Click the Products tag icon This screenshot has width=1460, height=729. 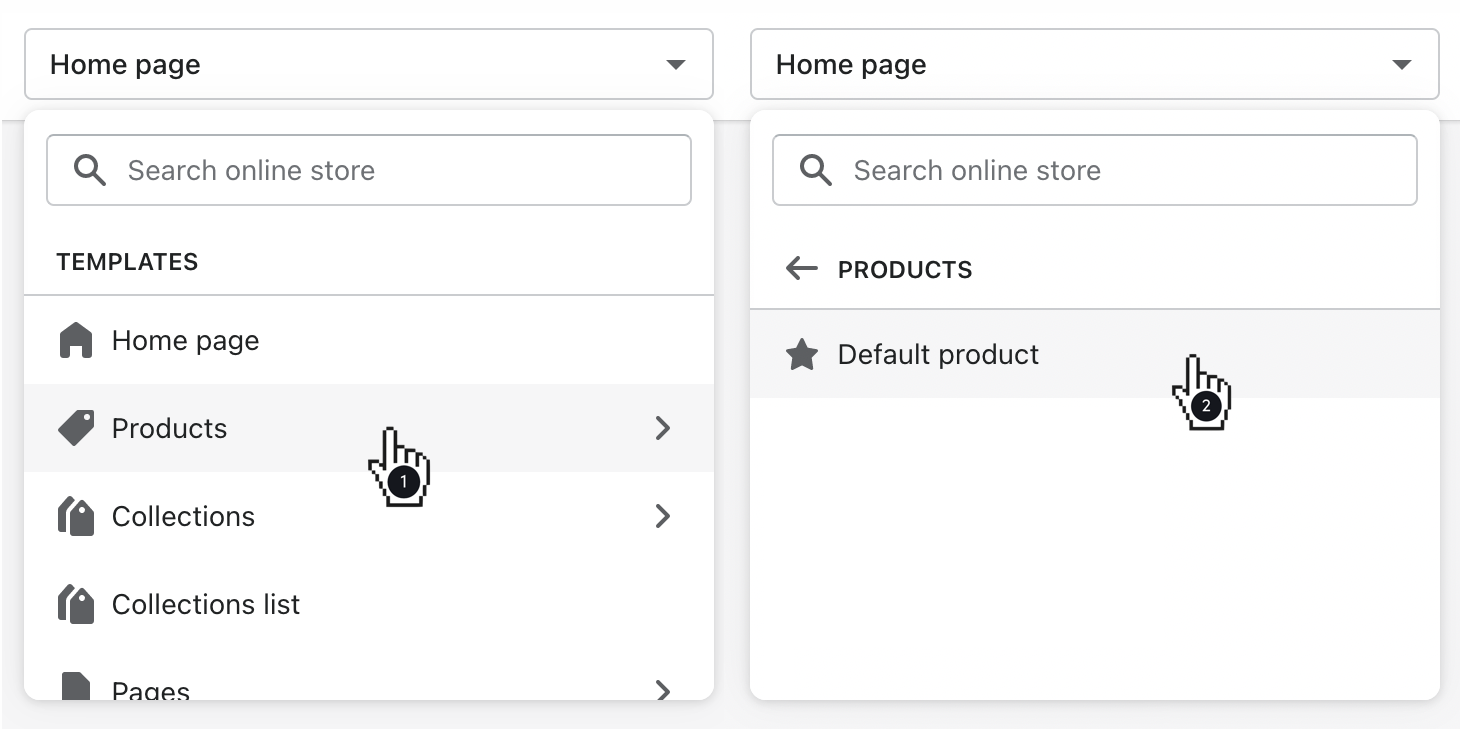(x=76, y=428)
